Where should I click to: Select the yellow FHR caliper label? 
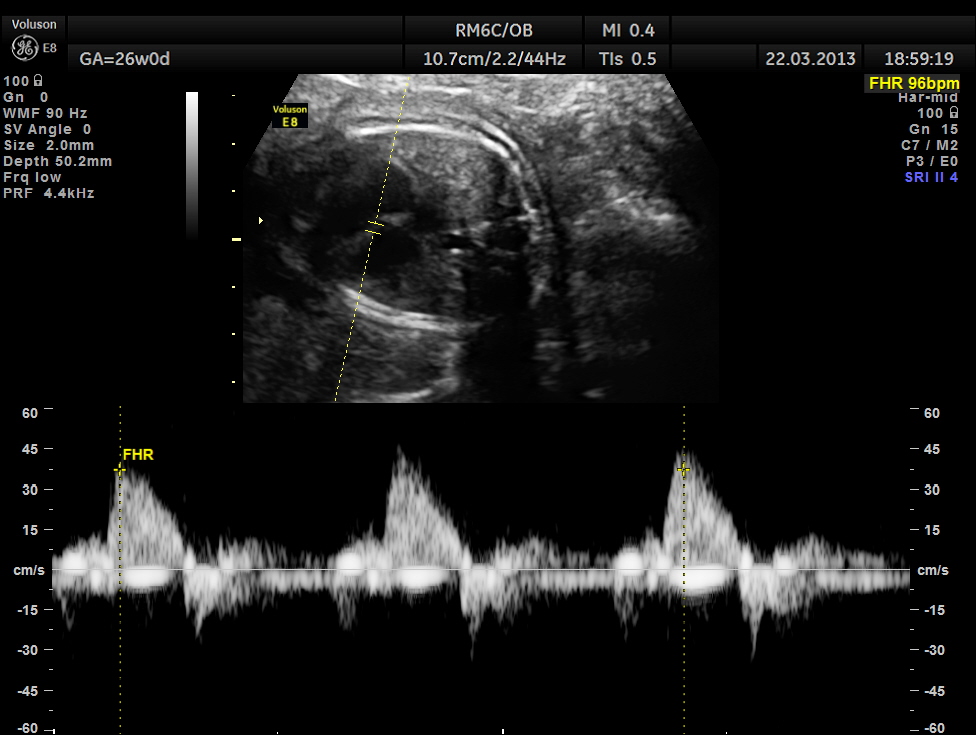click(138, 455)
